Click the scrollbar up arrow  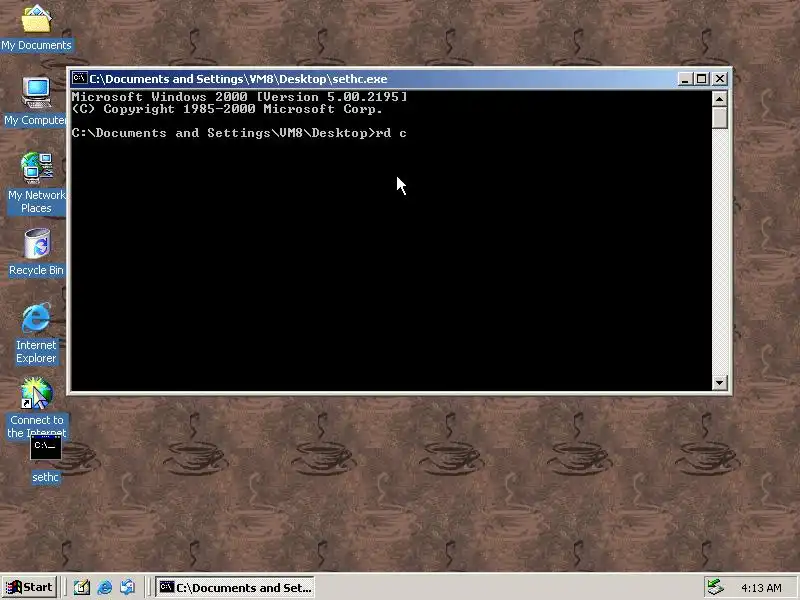pos(719,98)
